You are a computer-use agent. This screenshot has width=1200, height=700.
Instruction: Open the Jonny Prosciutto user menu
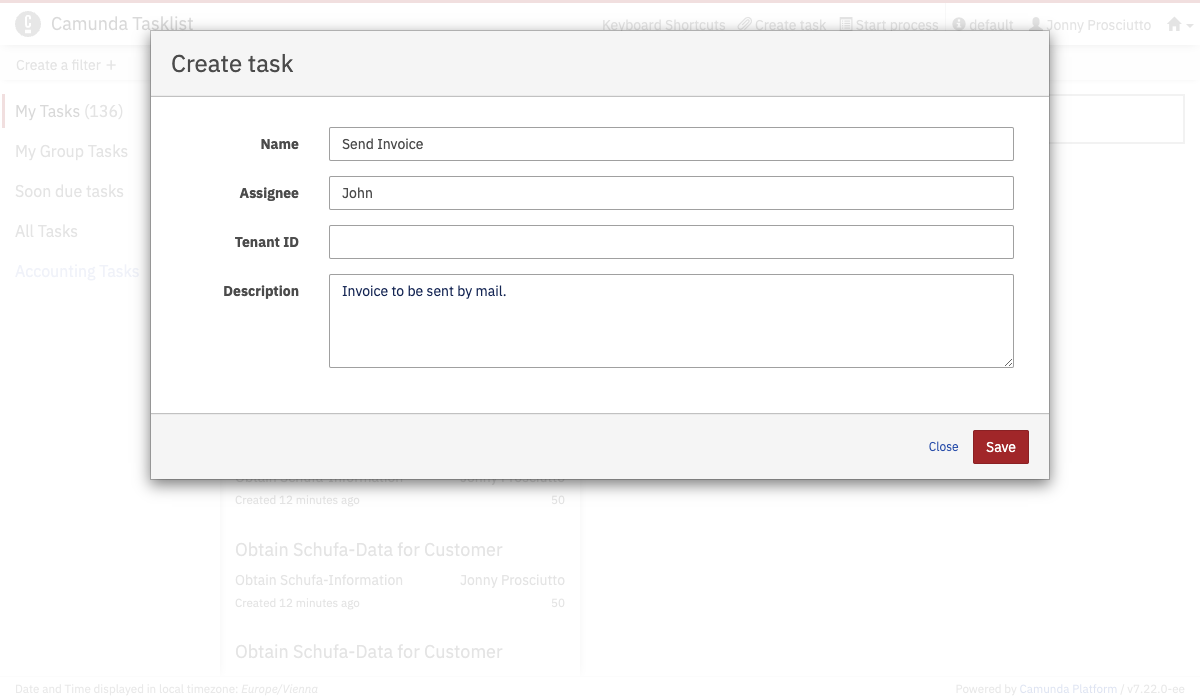[x=1090, y=25]
